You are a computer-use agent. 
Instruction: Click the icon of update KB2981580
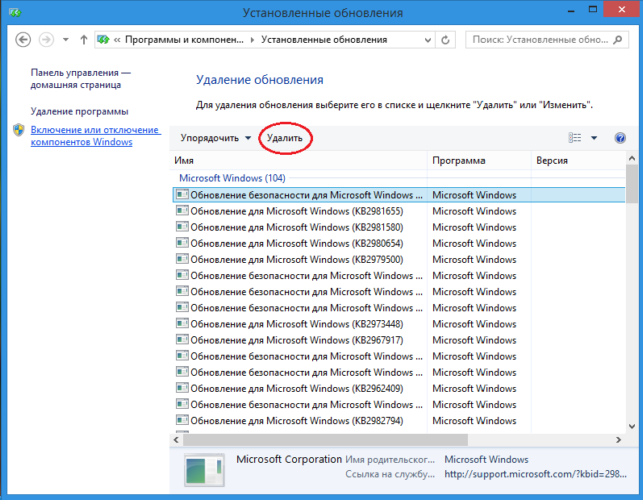click(x=182, y=227)
